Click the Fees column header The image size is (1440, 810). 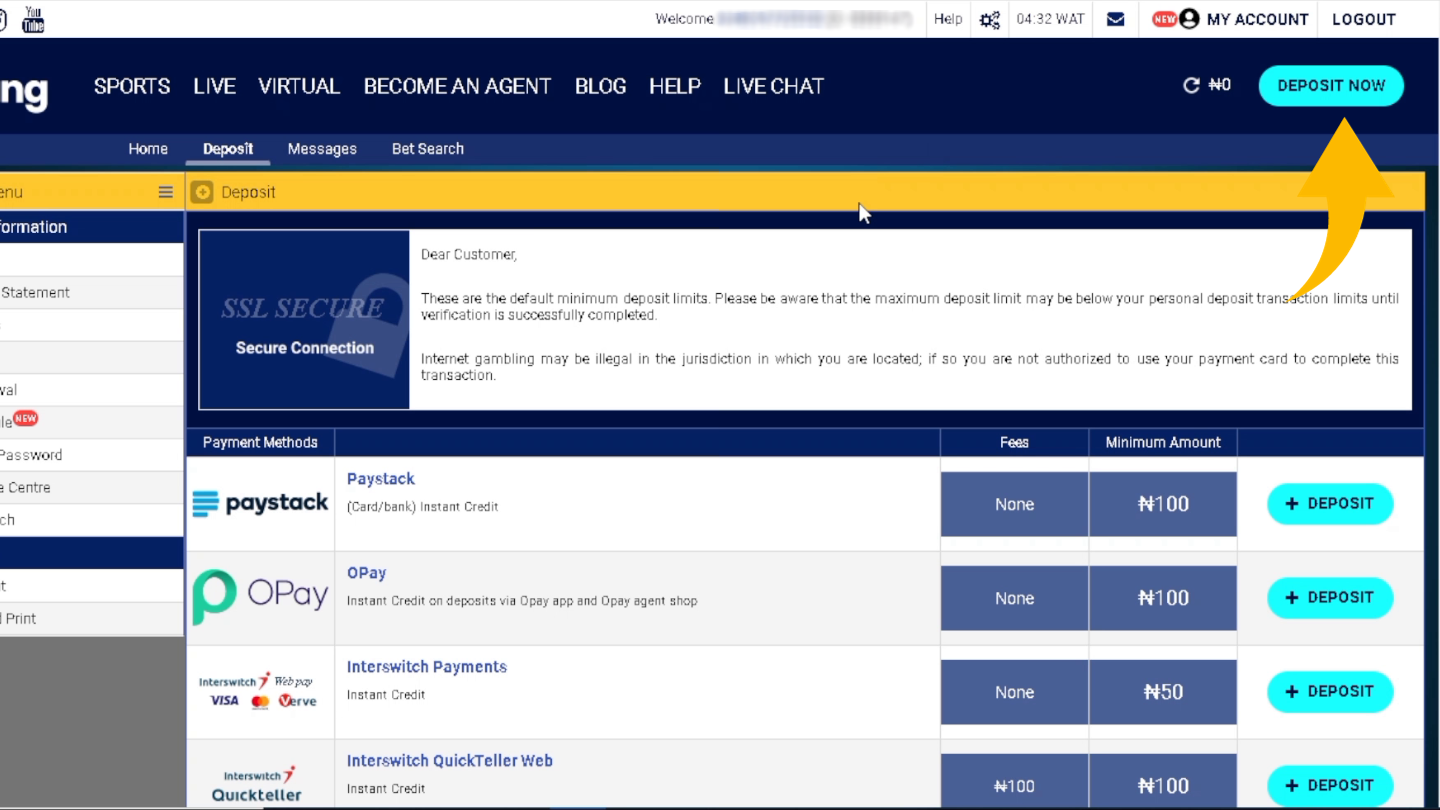[x=1014, y=442]
